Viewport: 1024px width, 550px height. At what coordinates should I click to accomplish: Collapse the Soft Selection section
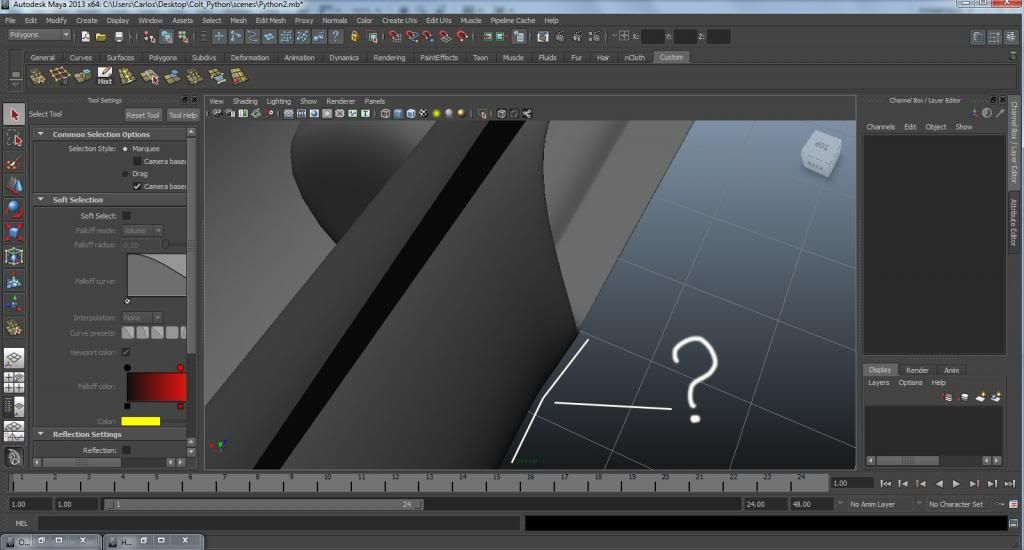coord(41,199)
